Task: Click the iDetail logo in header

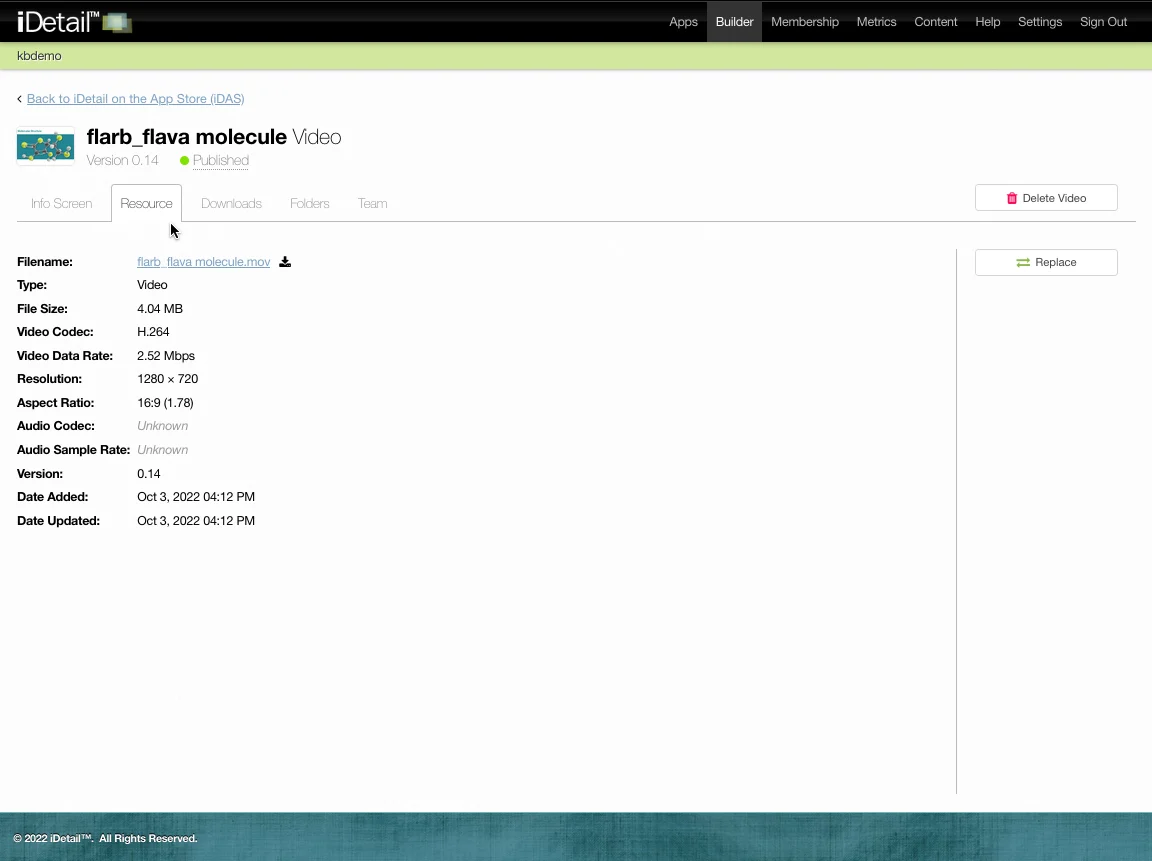Action: [74, 22]
